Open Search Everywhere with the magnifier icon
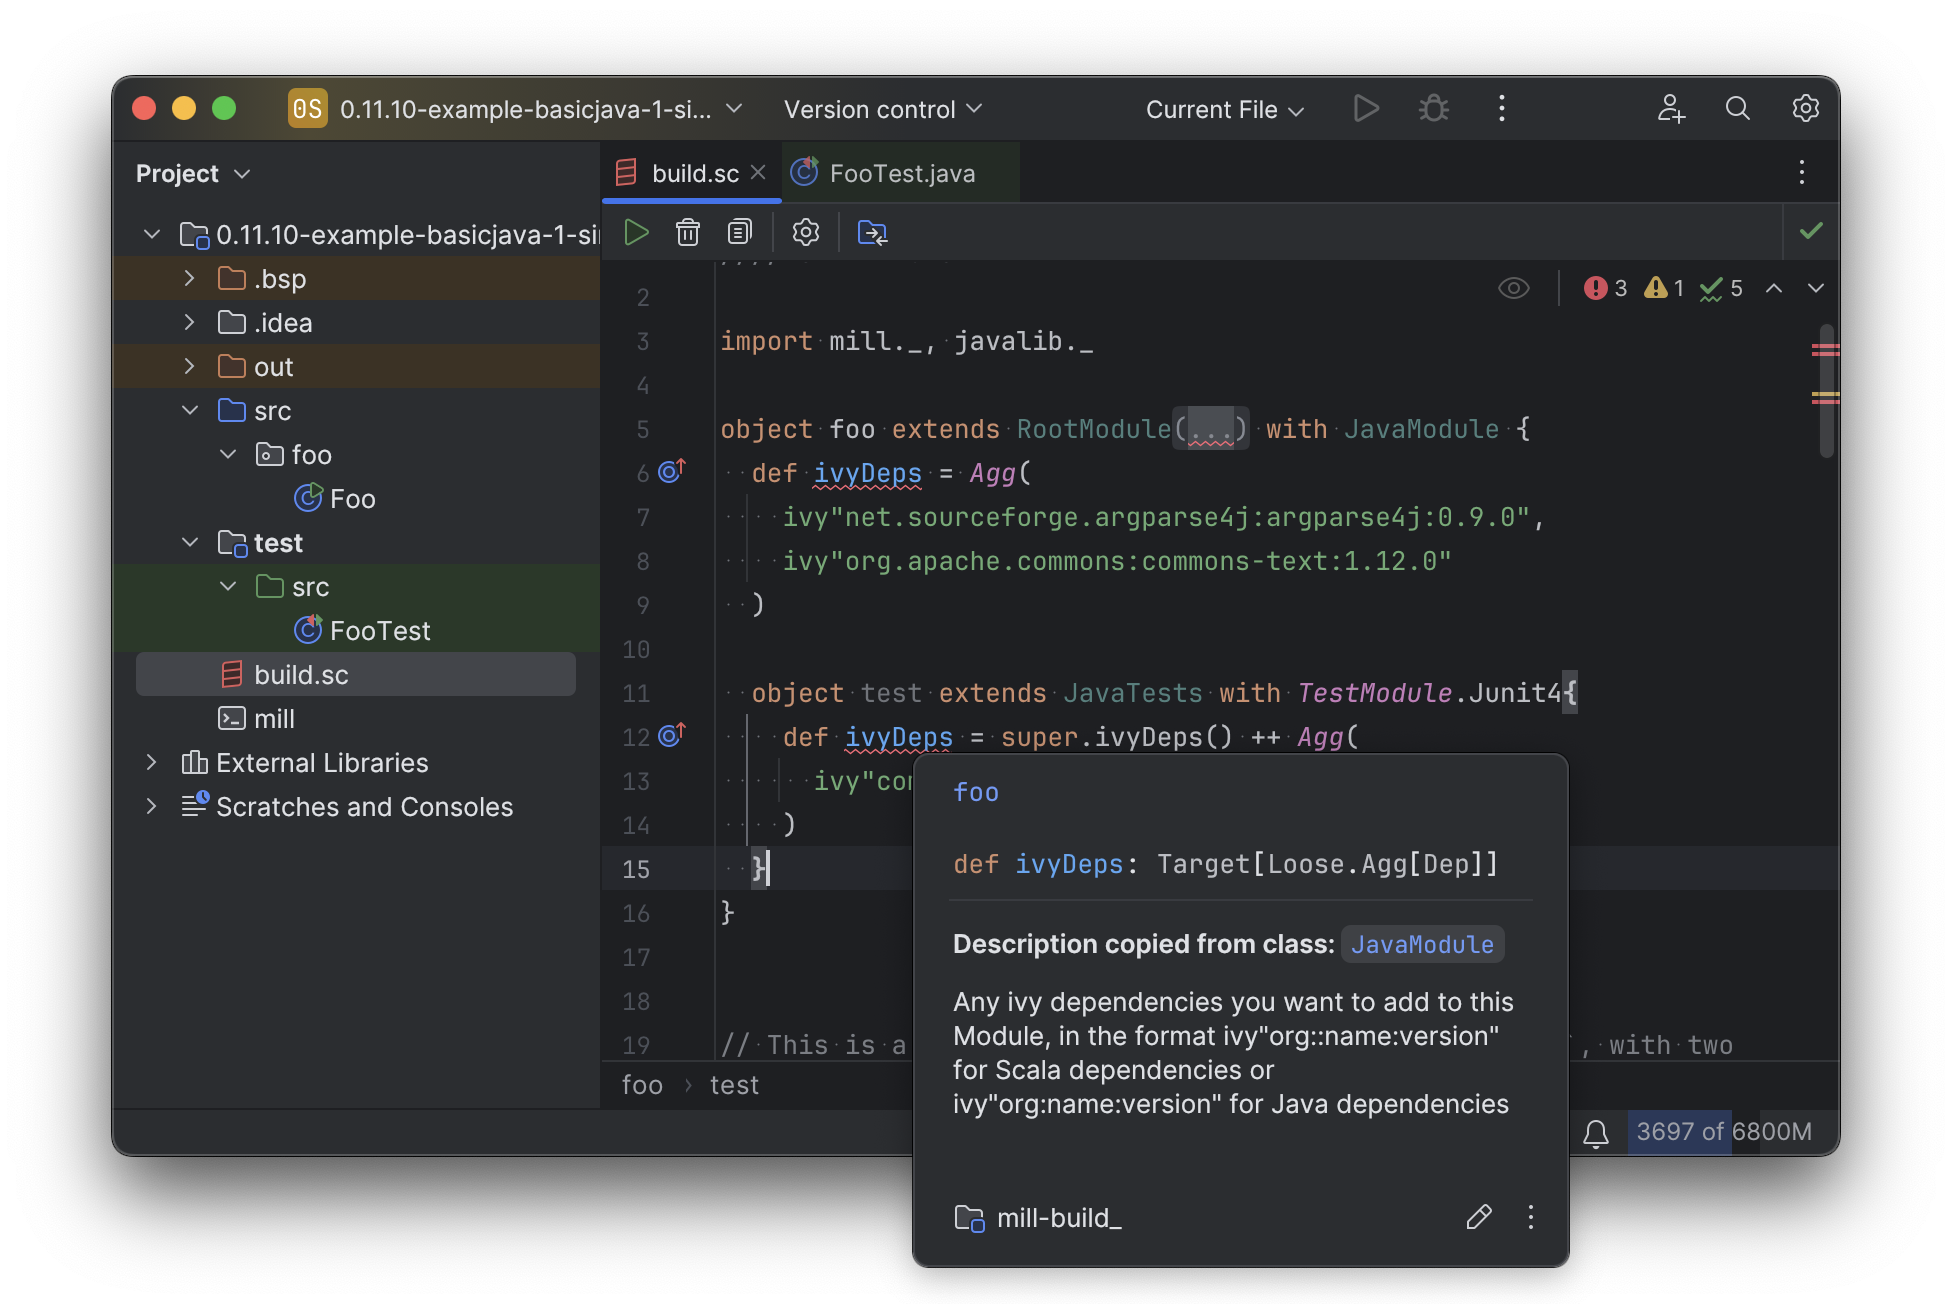This screenshot has height=1304, width=1952. 1737,108
